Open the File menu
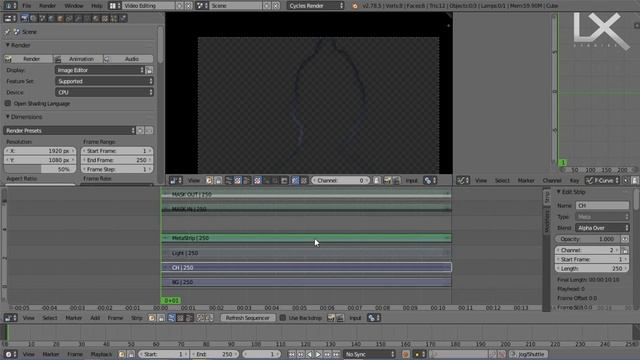640x360 pixels. click(x=27, y=6)
